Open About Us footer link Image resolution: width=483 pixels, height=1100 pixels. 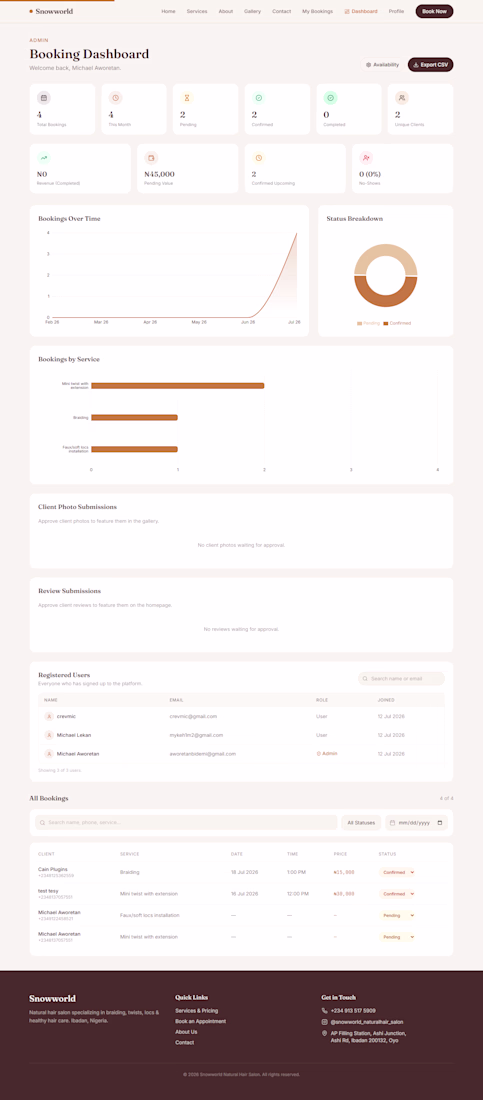[x=186, y=1032]
